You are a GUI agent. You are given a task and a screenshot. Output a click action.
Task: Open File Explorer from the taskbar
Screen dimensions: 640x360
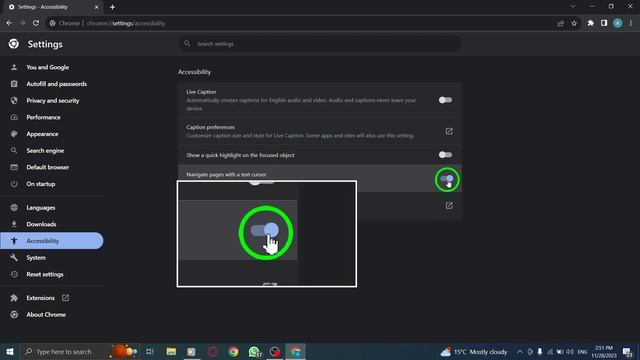pos(171,351)
